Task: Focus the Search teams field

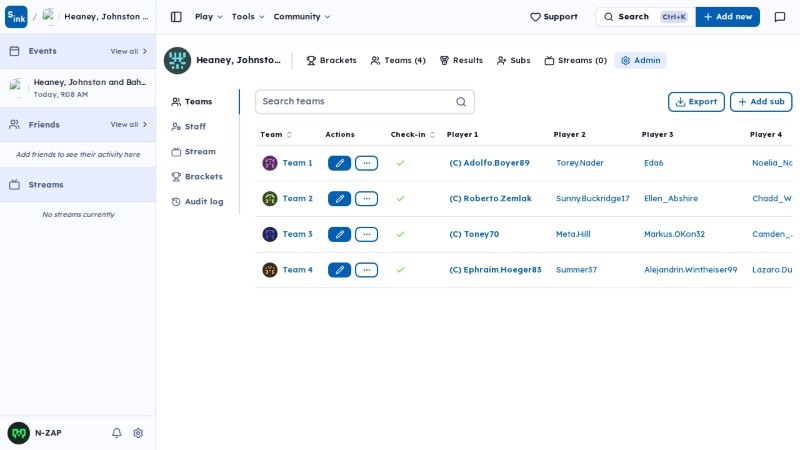Action: (365, 102)
